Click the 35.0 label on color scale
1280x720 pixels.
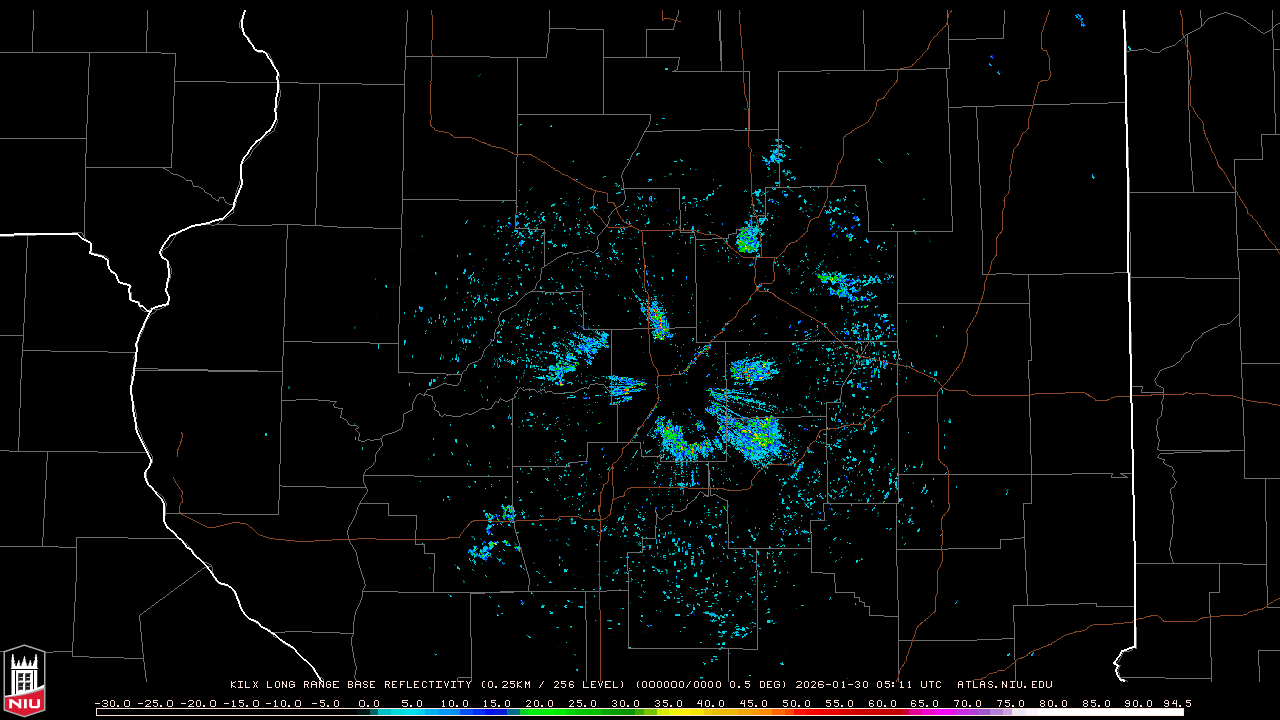[x=668, y=703]
